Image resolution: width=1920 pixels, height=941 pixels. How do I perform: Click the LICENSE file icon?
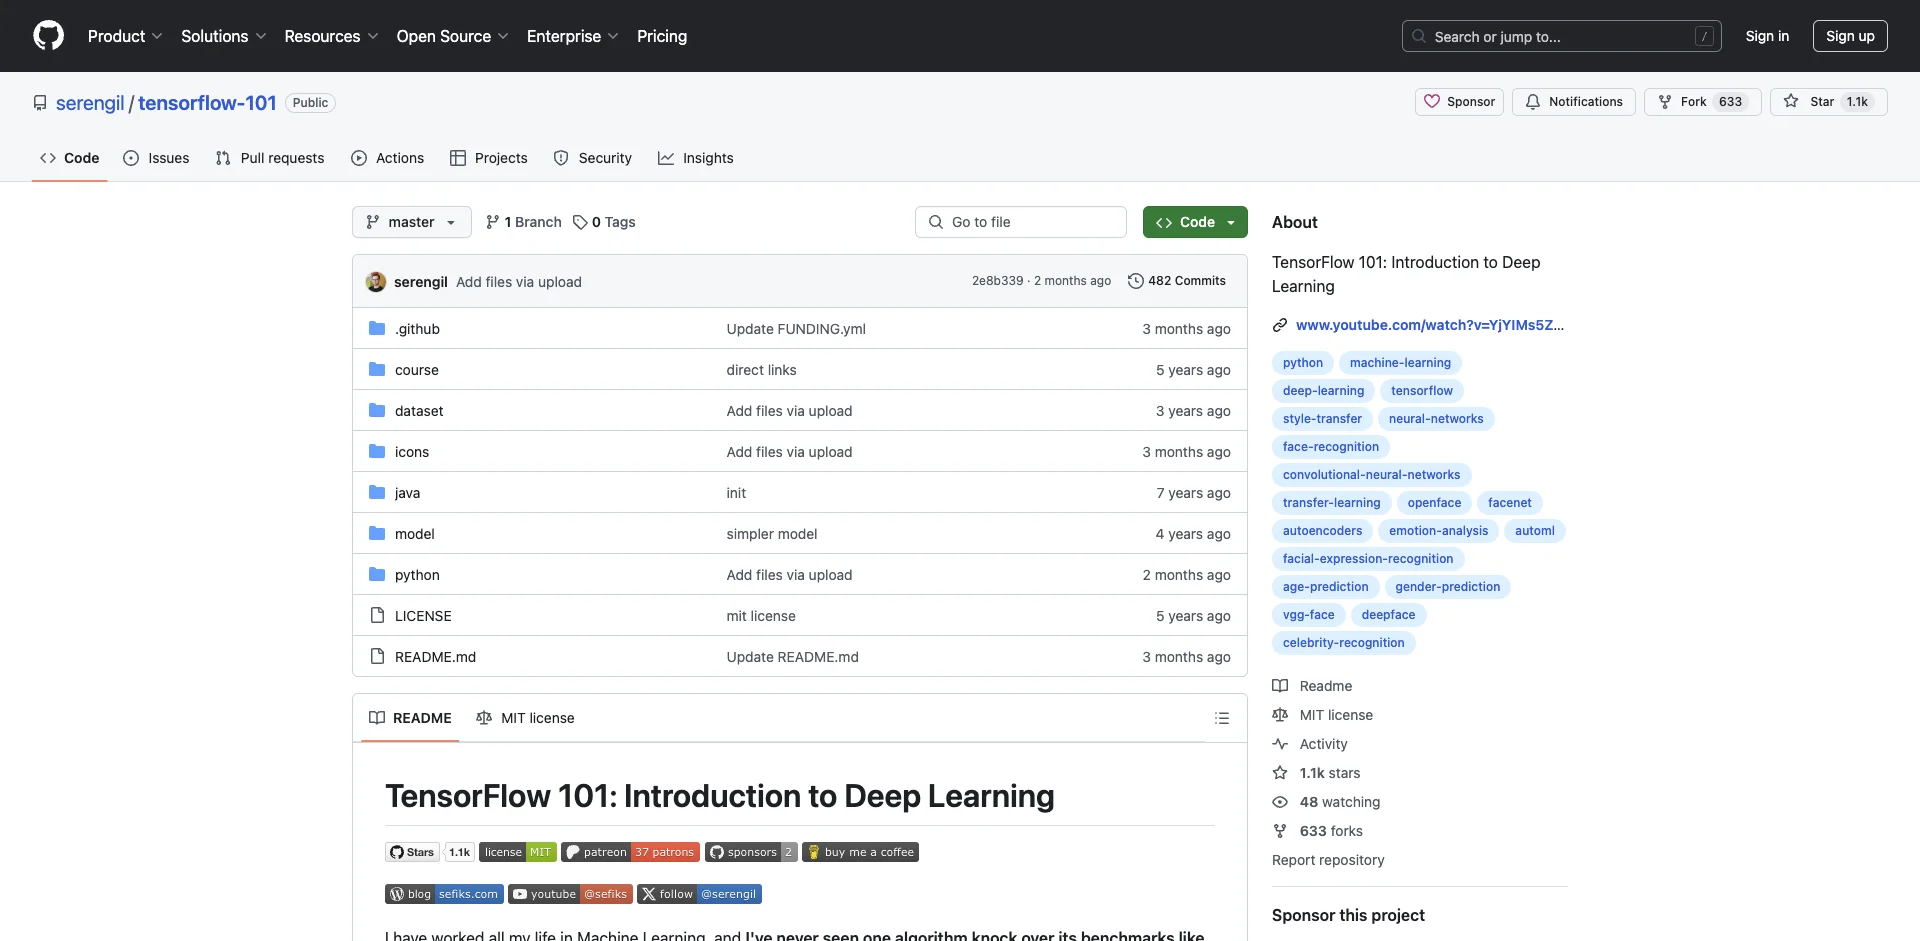point(377,616)
